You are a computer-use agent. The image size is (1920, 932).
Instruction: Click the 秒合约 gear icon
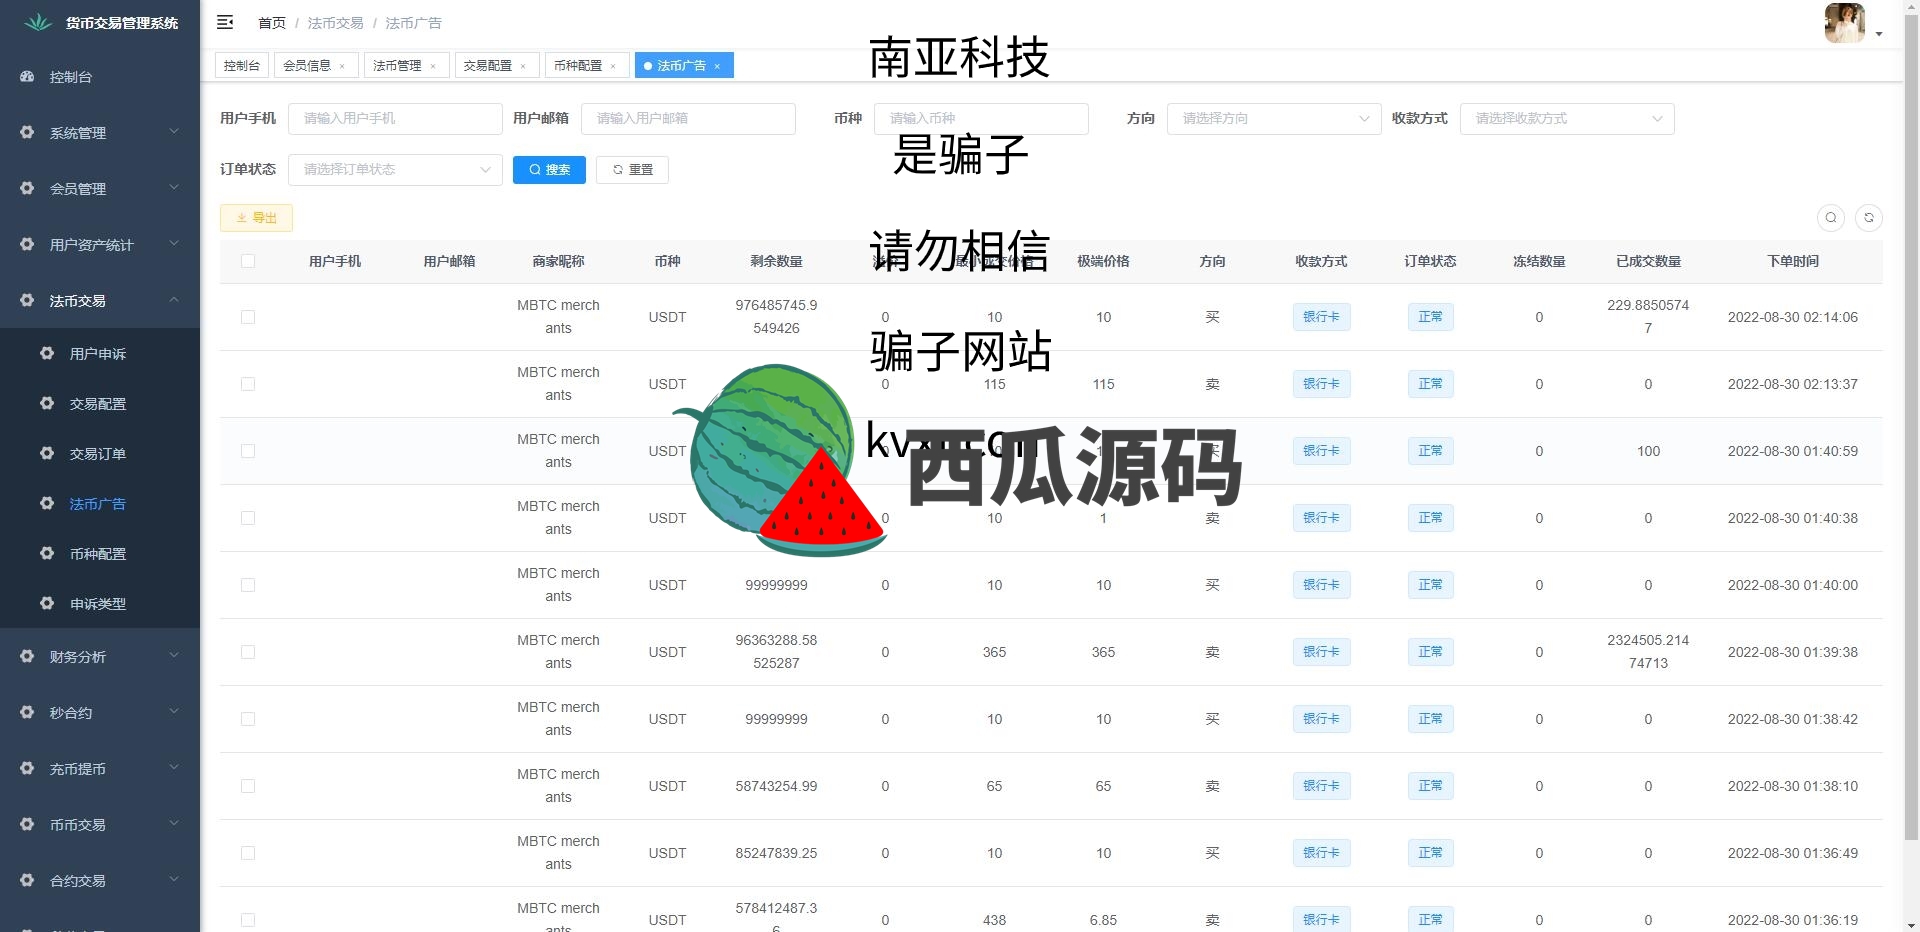28,712
